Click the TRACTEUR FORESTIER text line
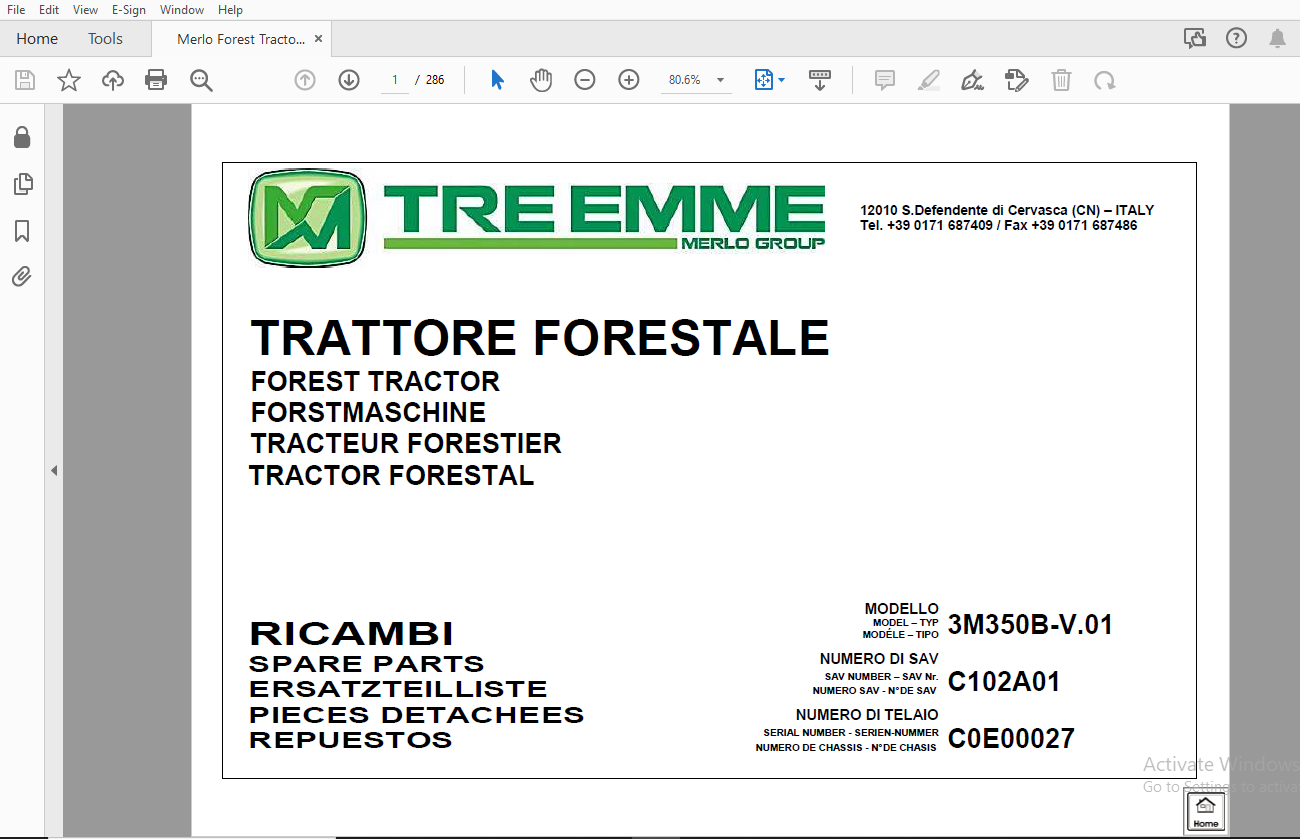This screenshot has width=1300, height=839. pyautogui.click(x=406, y=444)
